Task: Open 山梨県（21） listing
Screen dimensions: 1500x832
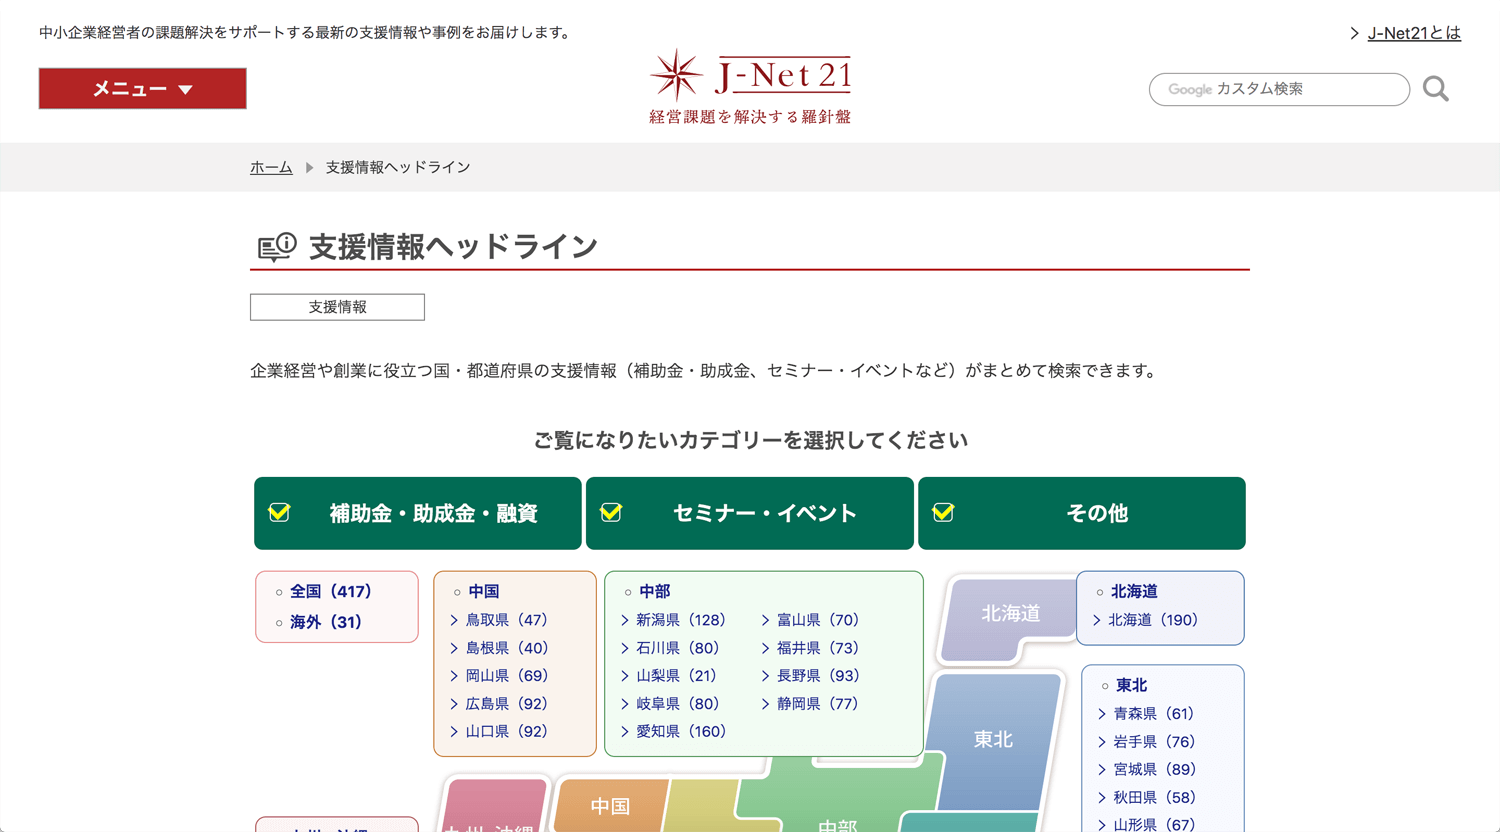Action: click(677, 676)
